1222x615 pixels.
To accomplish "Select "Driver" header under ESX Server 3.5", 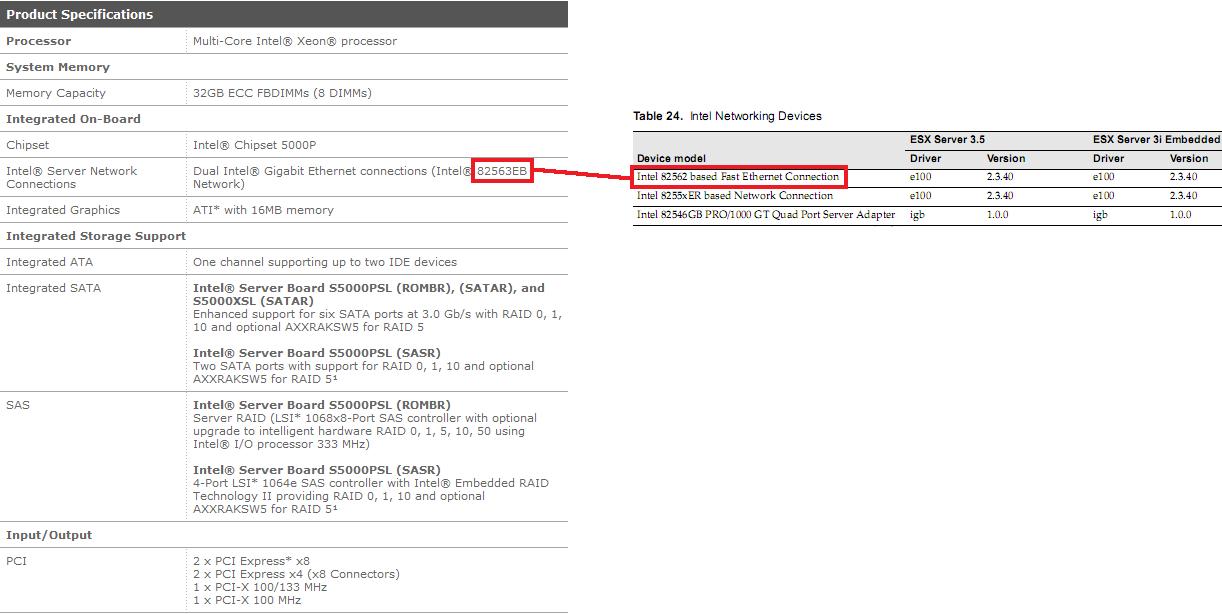I will click(x=925, y=158).
